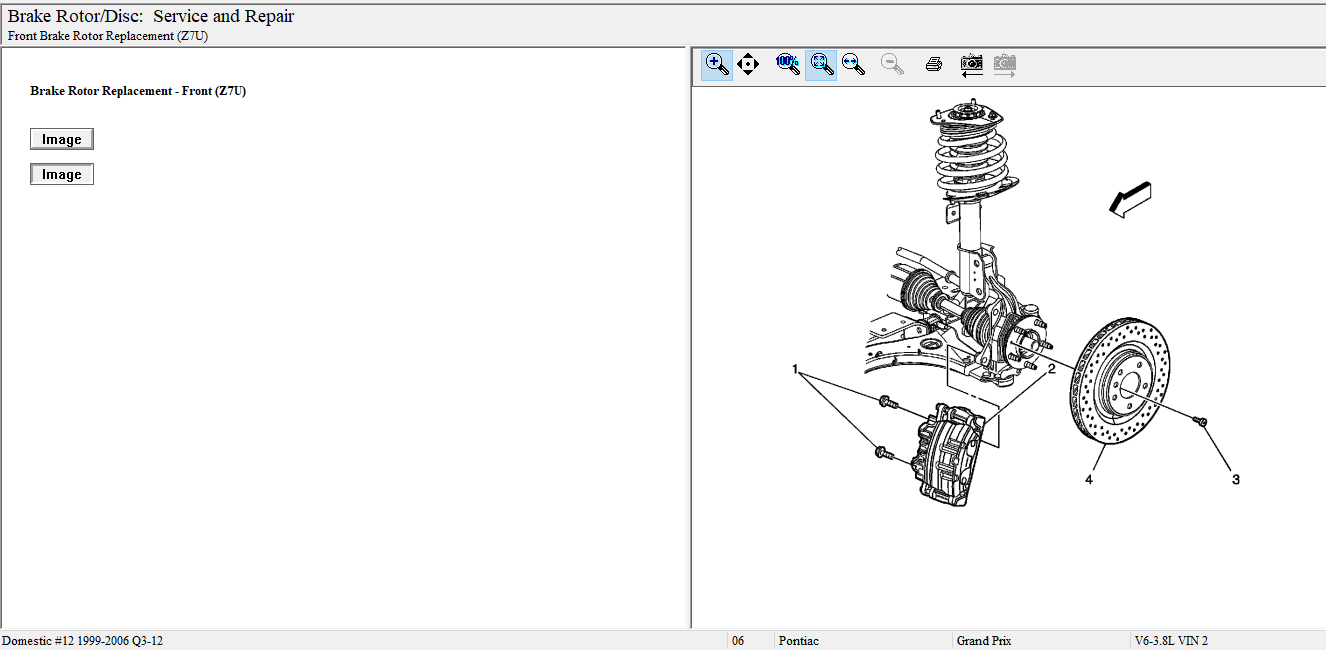1326x650 pixels.
Task: Select the zoom in magnifier tool
Action: 716,65
